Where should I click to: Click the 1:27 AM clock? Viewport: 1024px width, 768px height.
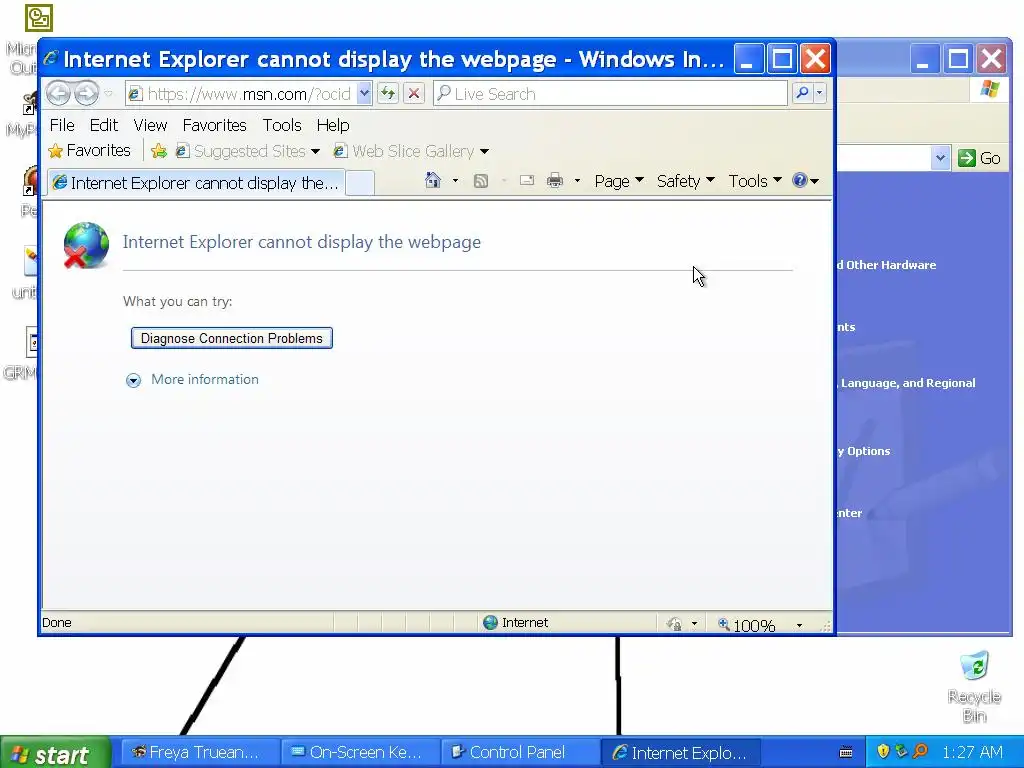click(972, 752)
